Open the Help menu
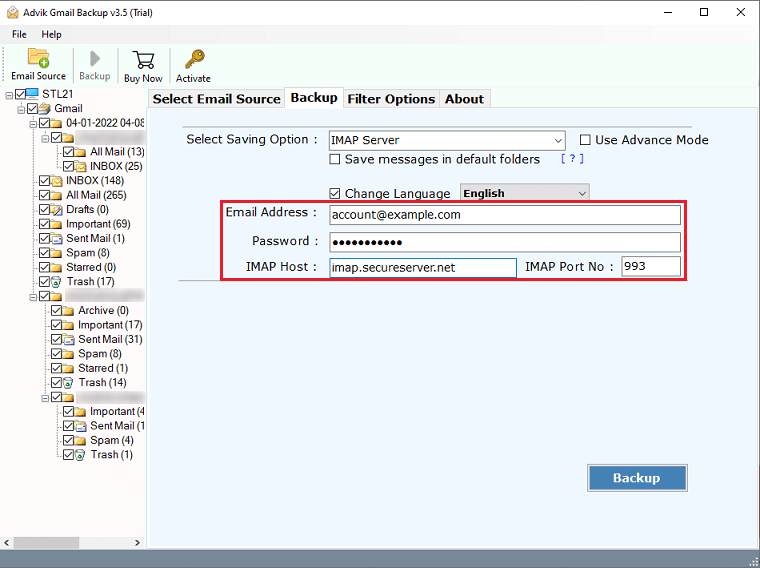Screen dimensions: 760x568 point(51,34)
